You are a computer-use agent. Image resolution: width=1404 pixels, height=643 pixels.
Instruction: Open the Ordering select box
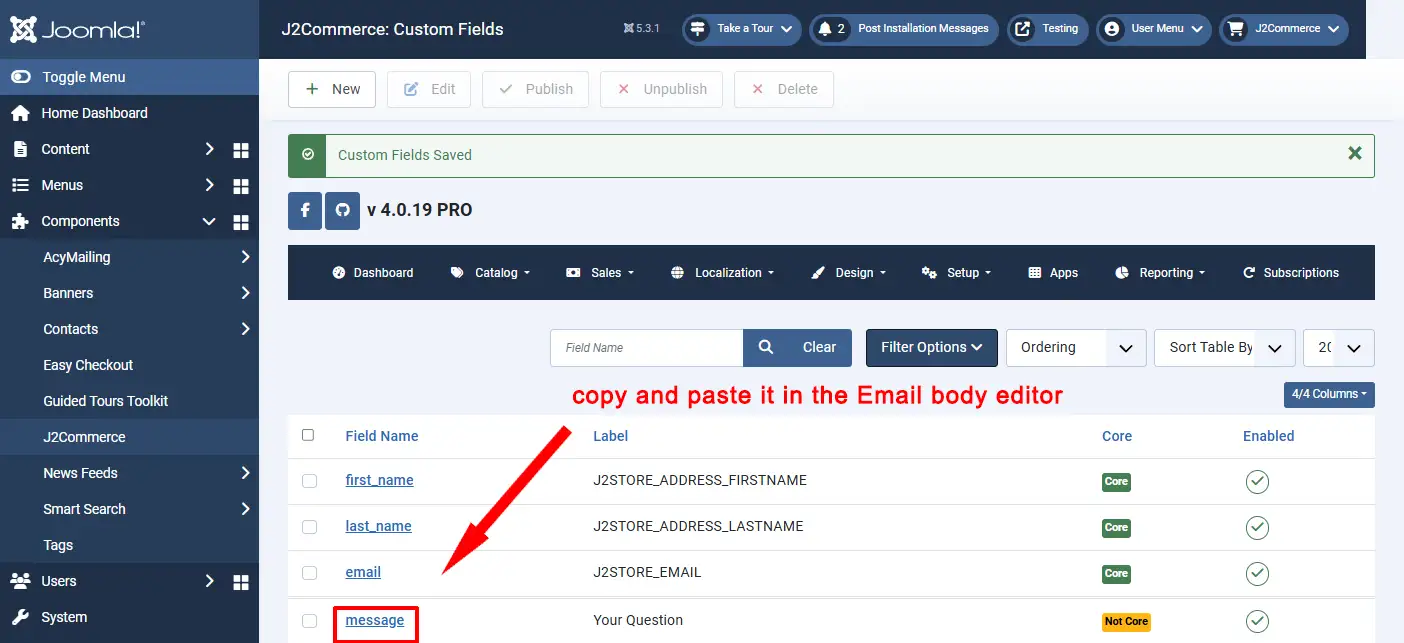(x=1076, y=348)
